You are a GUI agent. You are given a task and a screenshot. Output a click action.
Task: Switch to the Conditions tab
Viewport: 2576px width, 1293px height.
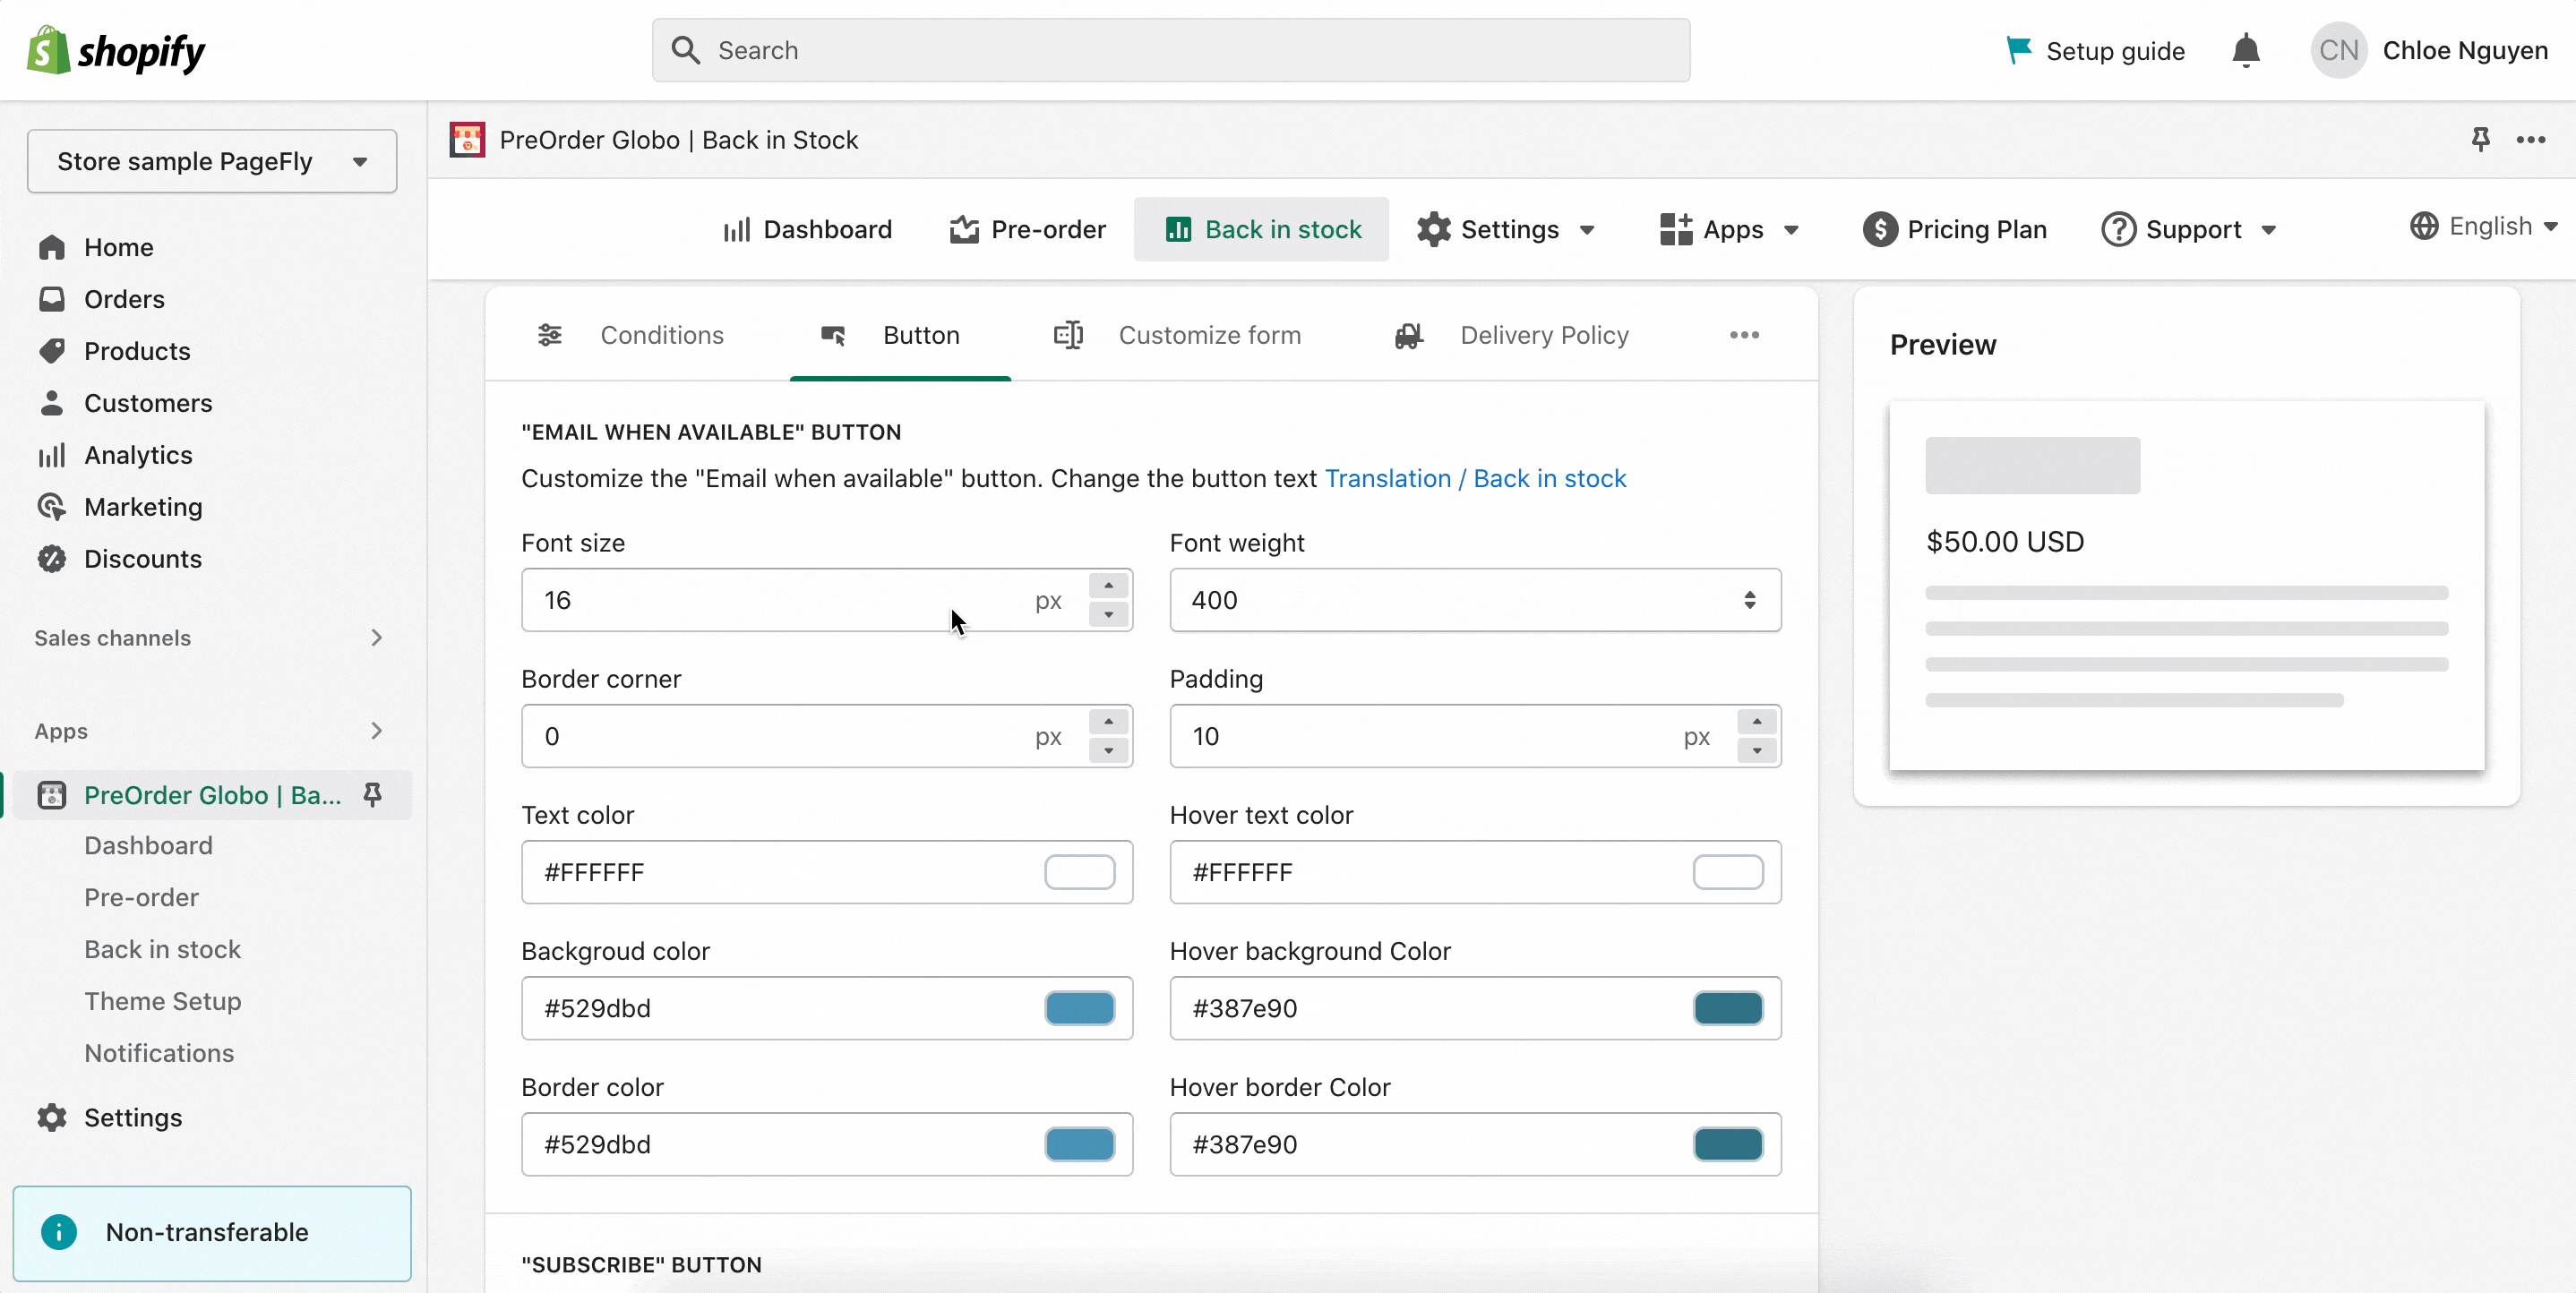tap(632, 335)
